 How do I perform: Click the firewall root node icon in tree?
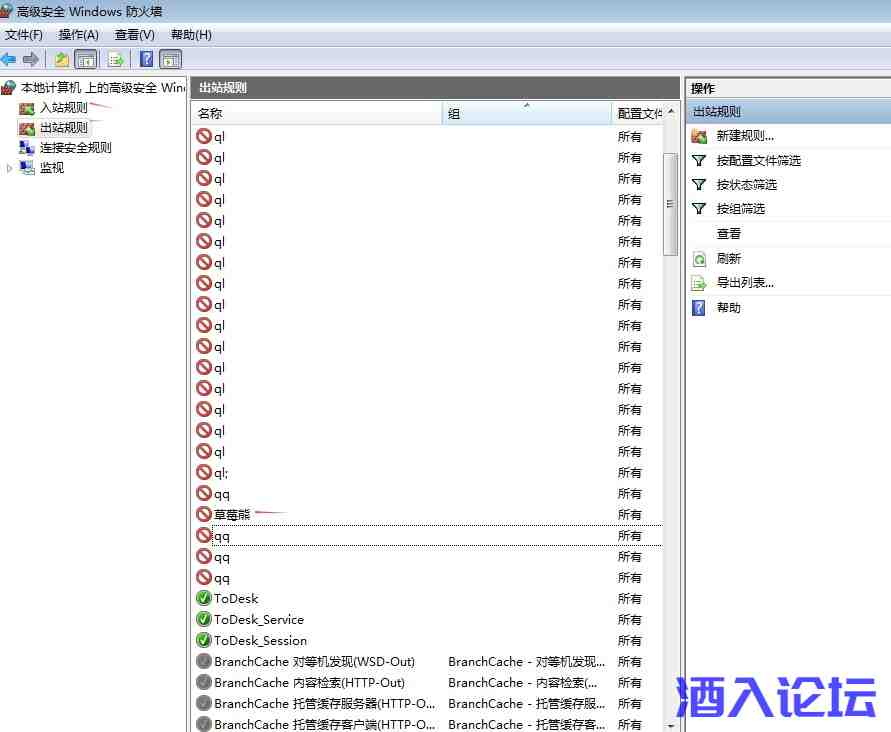coord(8,88)
